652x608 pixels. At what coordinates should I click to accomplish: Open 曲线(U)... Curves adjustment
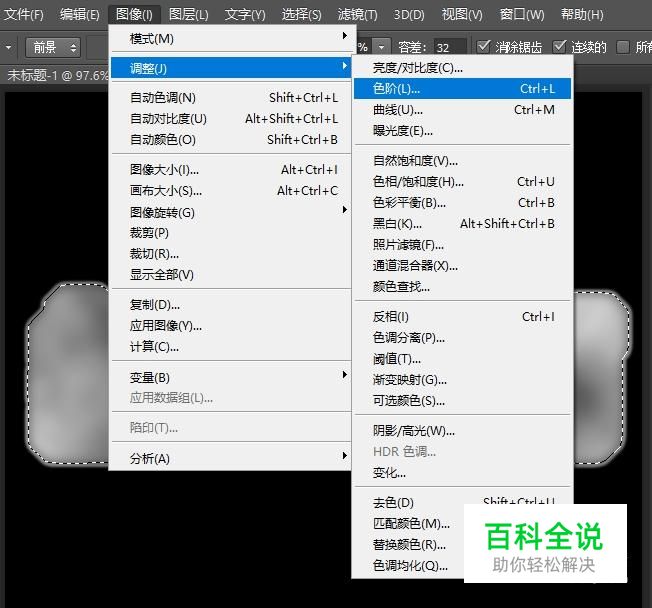[x=462, y=110]
